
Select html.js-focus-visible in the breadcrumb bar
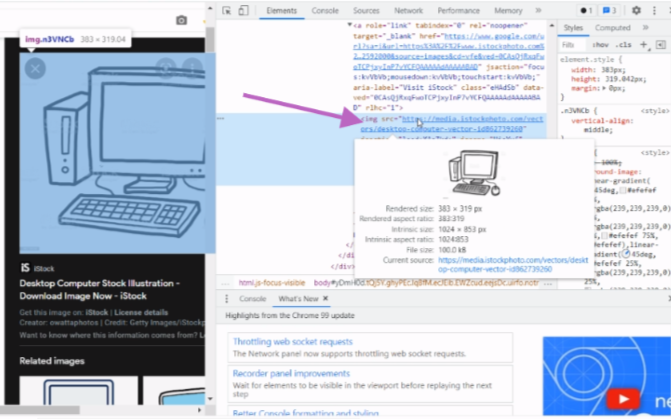(272, 283)
